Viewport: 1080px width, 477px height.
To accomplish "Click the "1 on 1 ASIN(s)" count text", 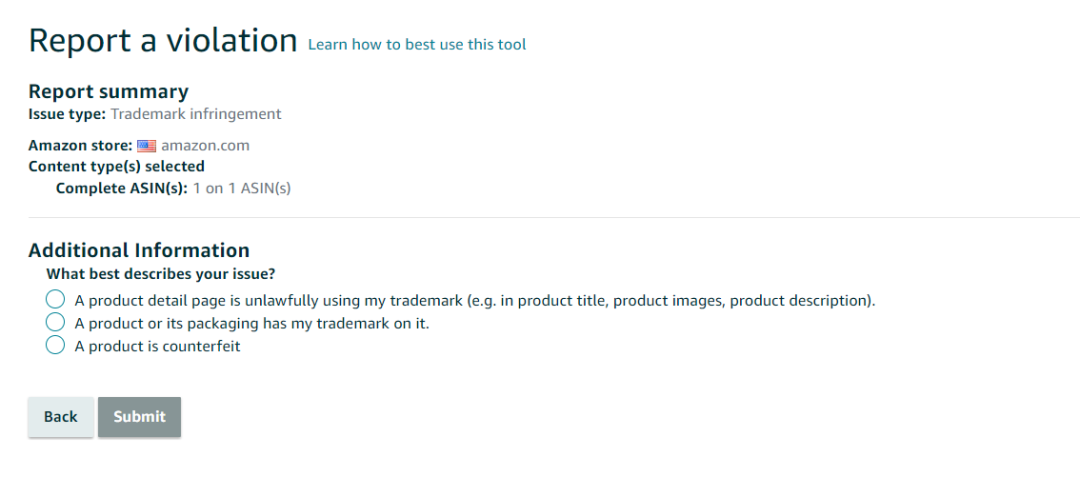I will (x=241, y=187).
